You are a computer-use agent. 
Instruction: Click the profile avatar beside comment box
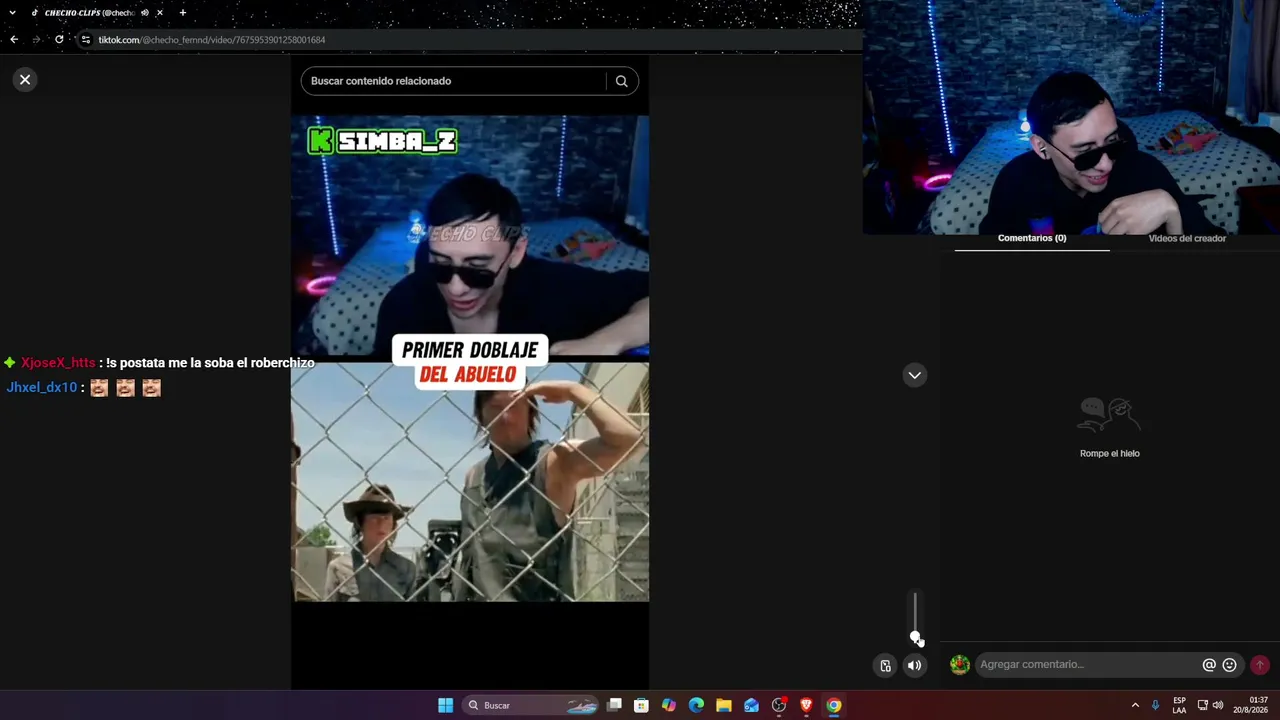point(960,665)
